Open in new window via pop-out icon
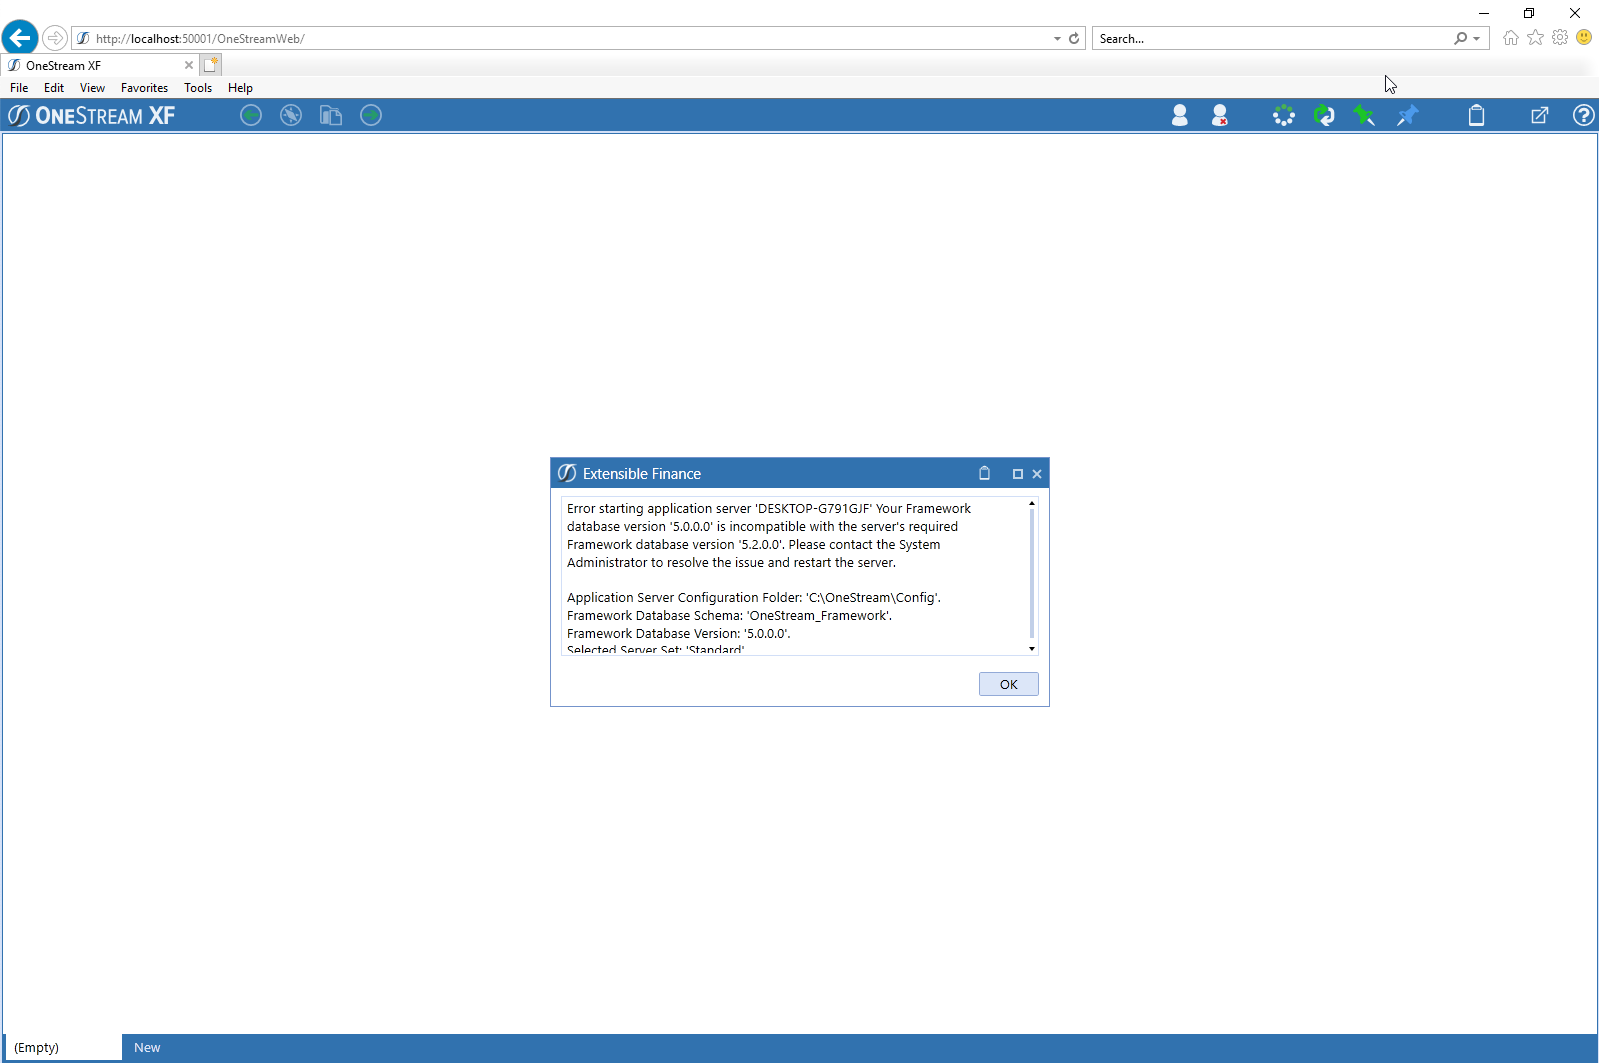This screenshot has height=1063, width=1599. pos(1540,115)
